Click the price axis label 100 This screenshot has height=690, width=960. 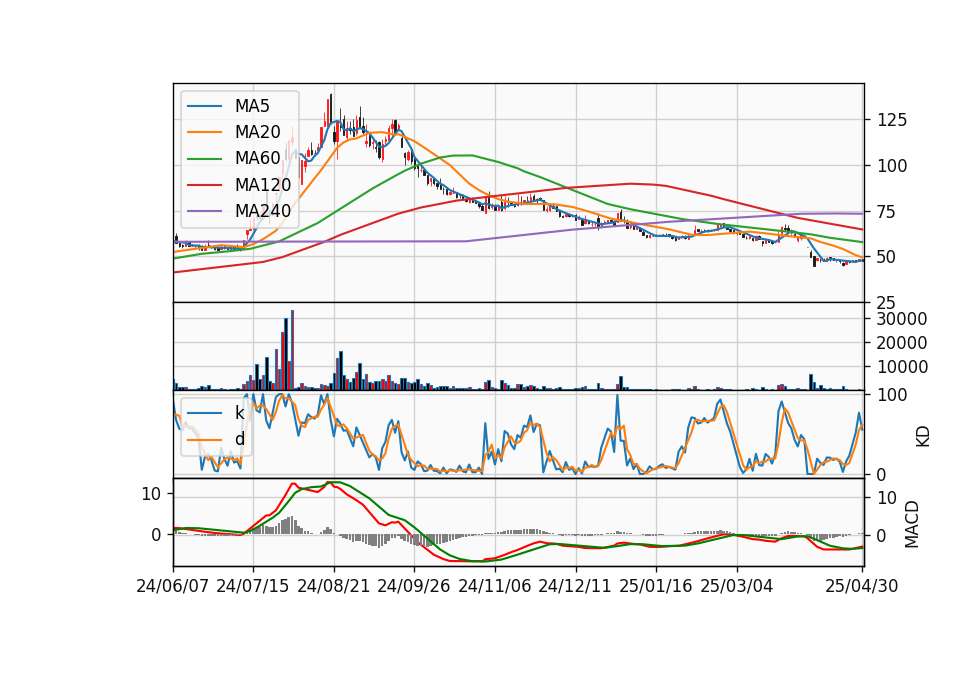click(x=892, y=166)
